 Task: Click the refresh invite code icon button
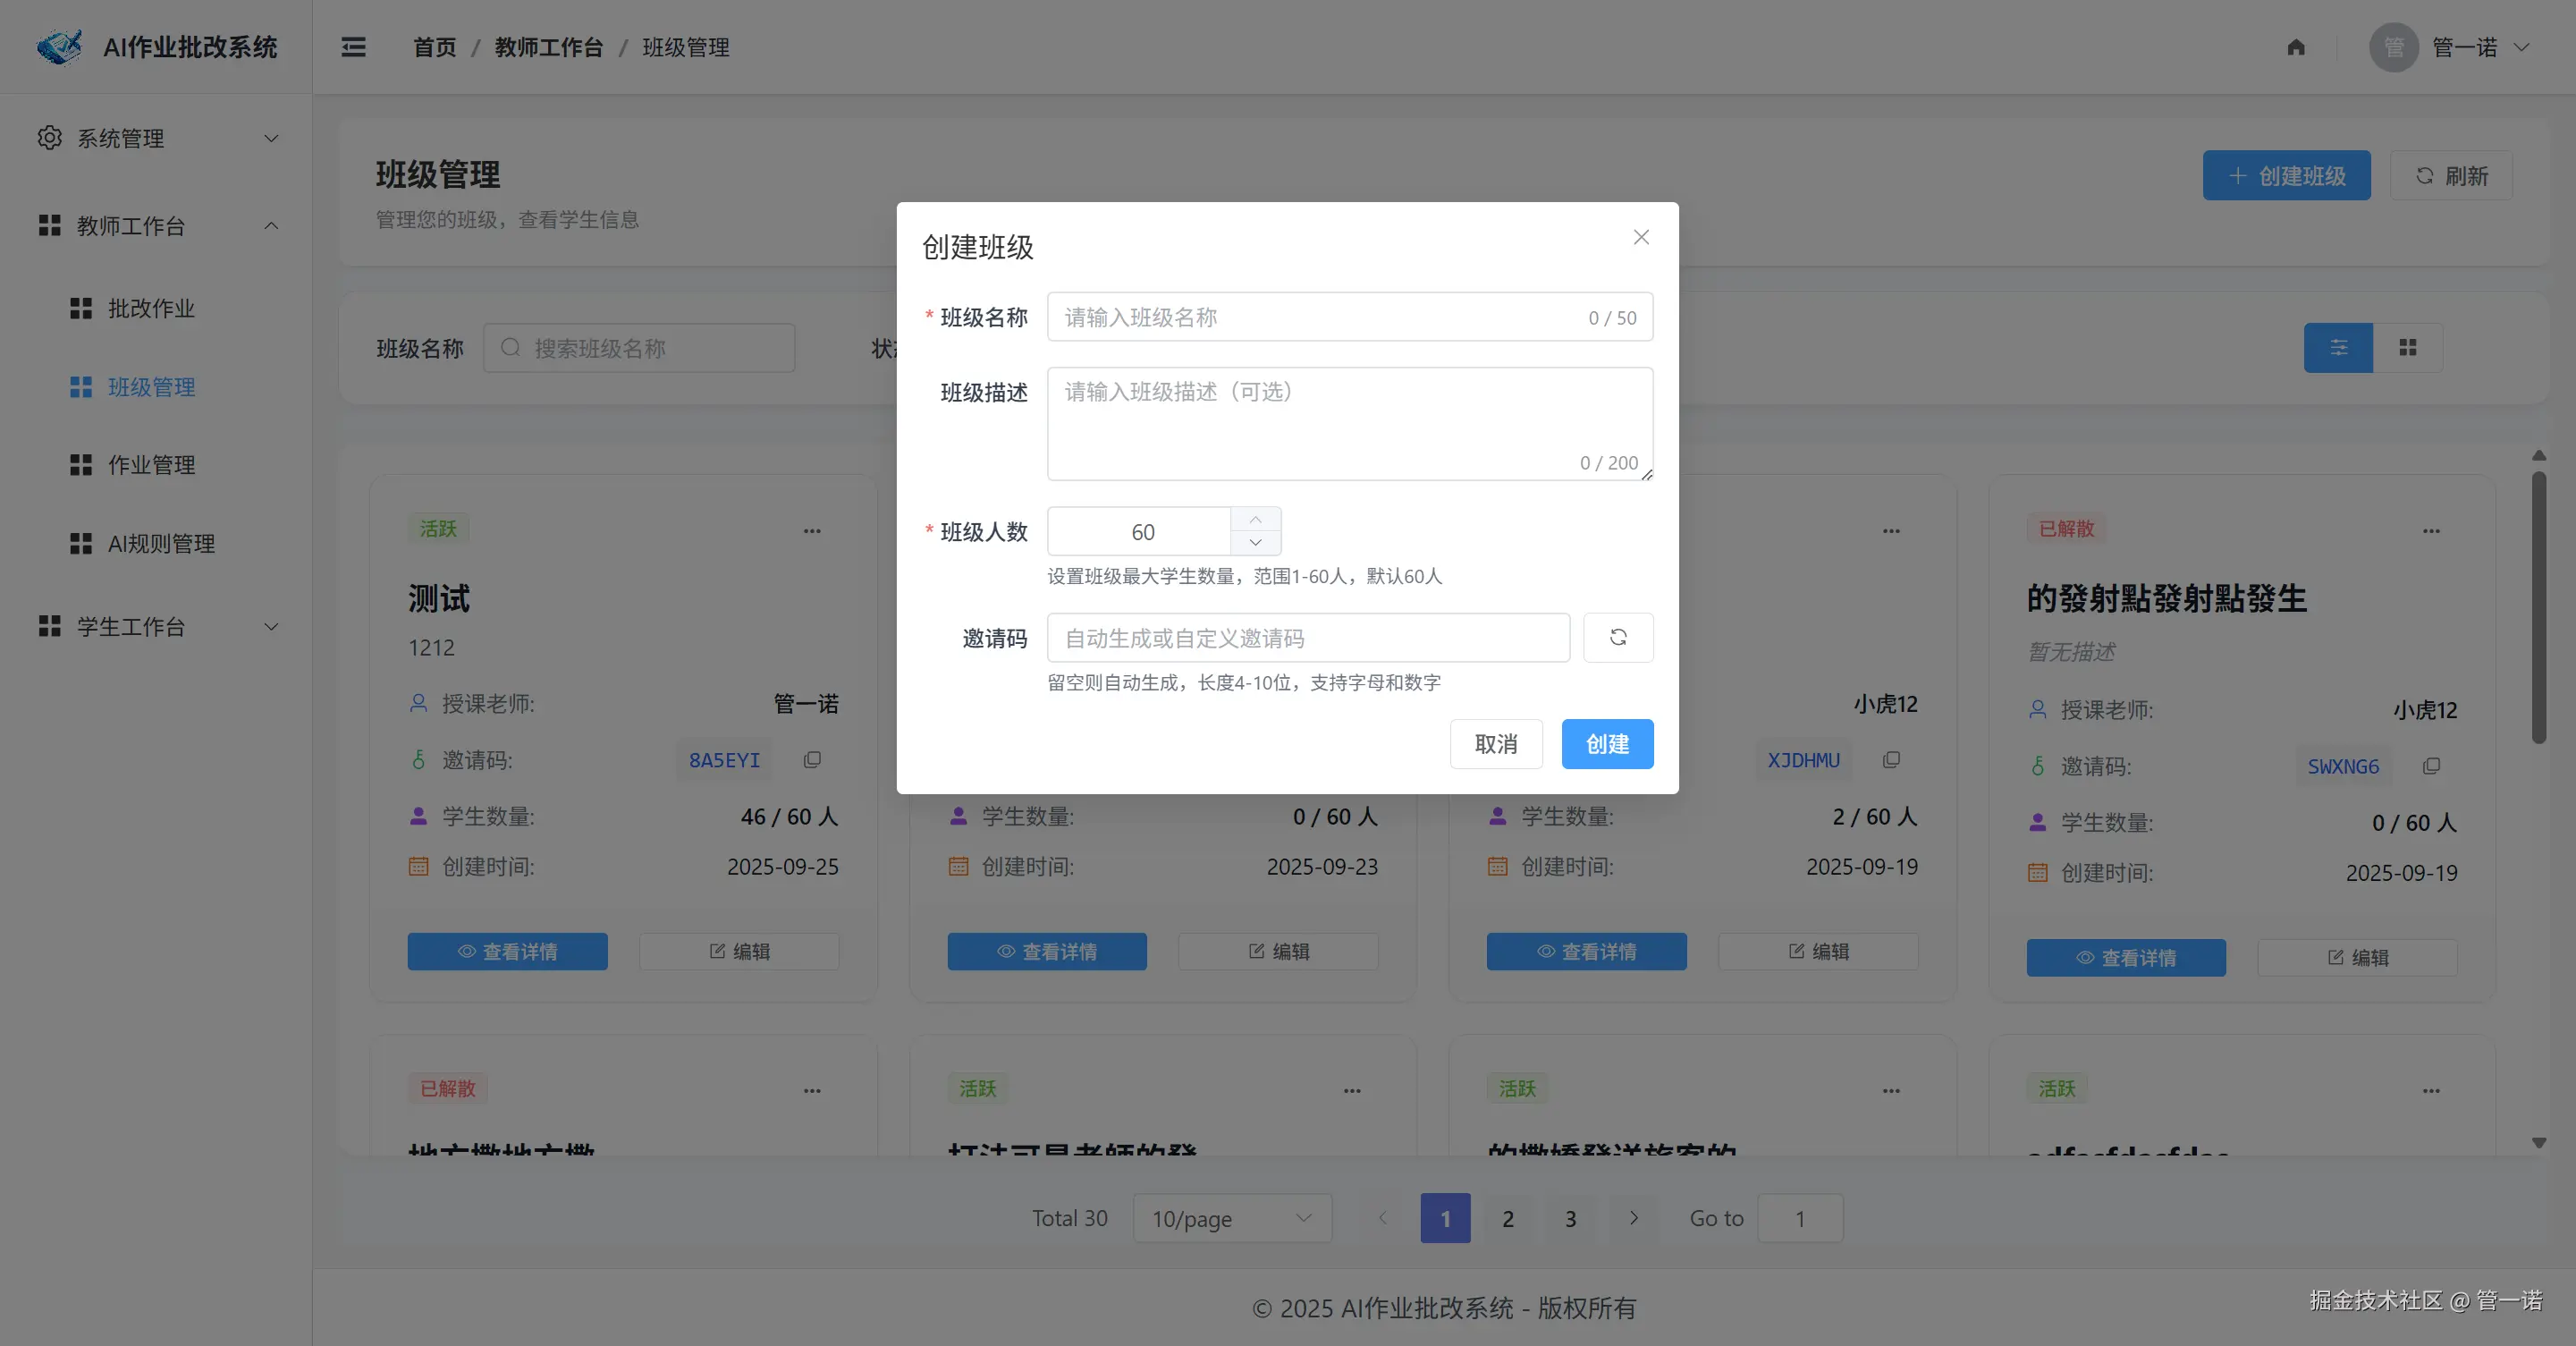pyautogui.click(x=1617, y=637)
